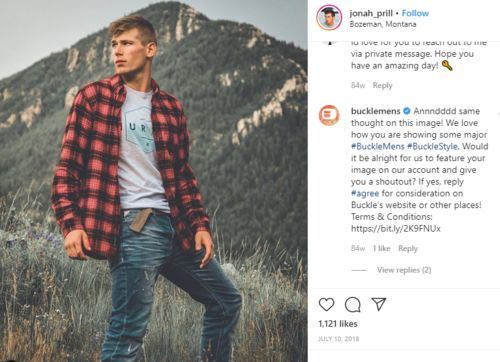The height and width of the screenshot is (362, 500).
Task: Show who gave 1 like on comment
Action: point(381,249)
